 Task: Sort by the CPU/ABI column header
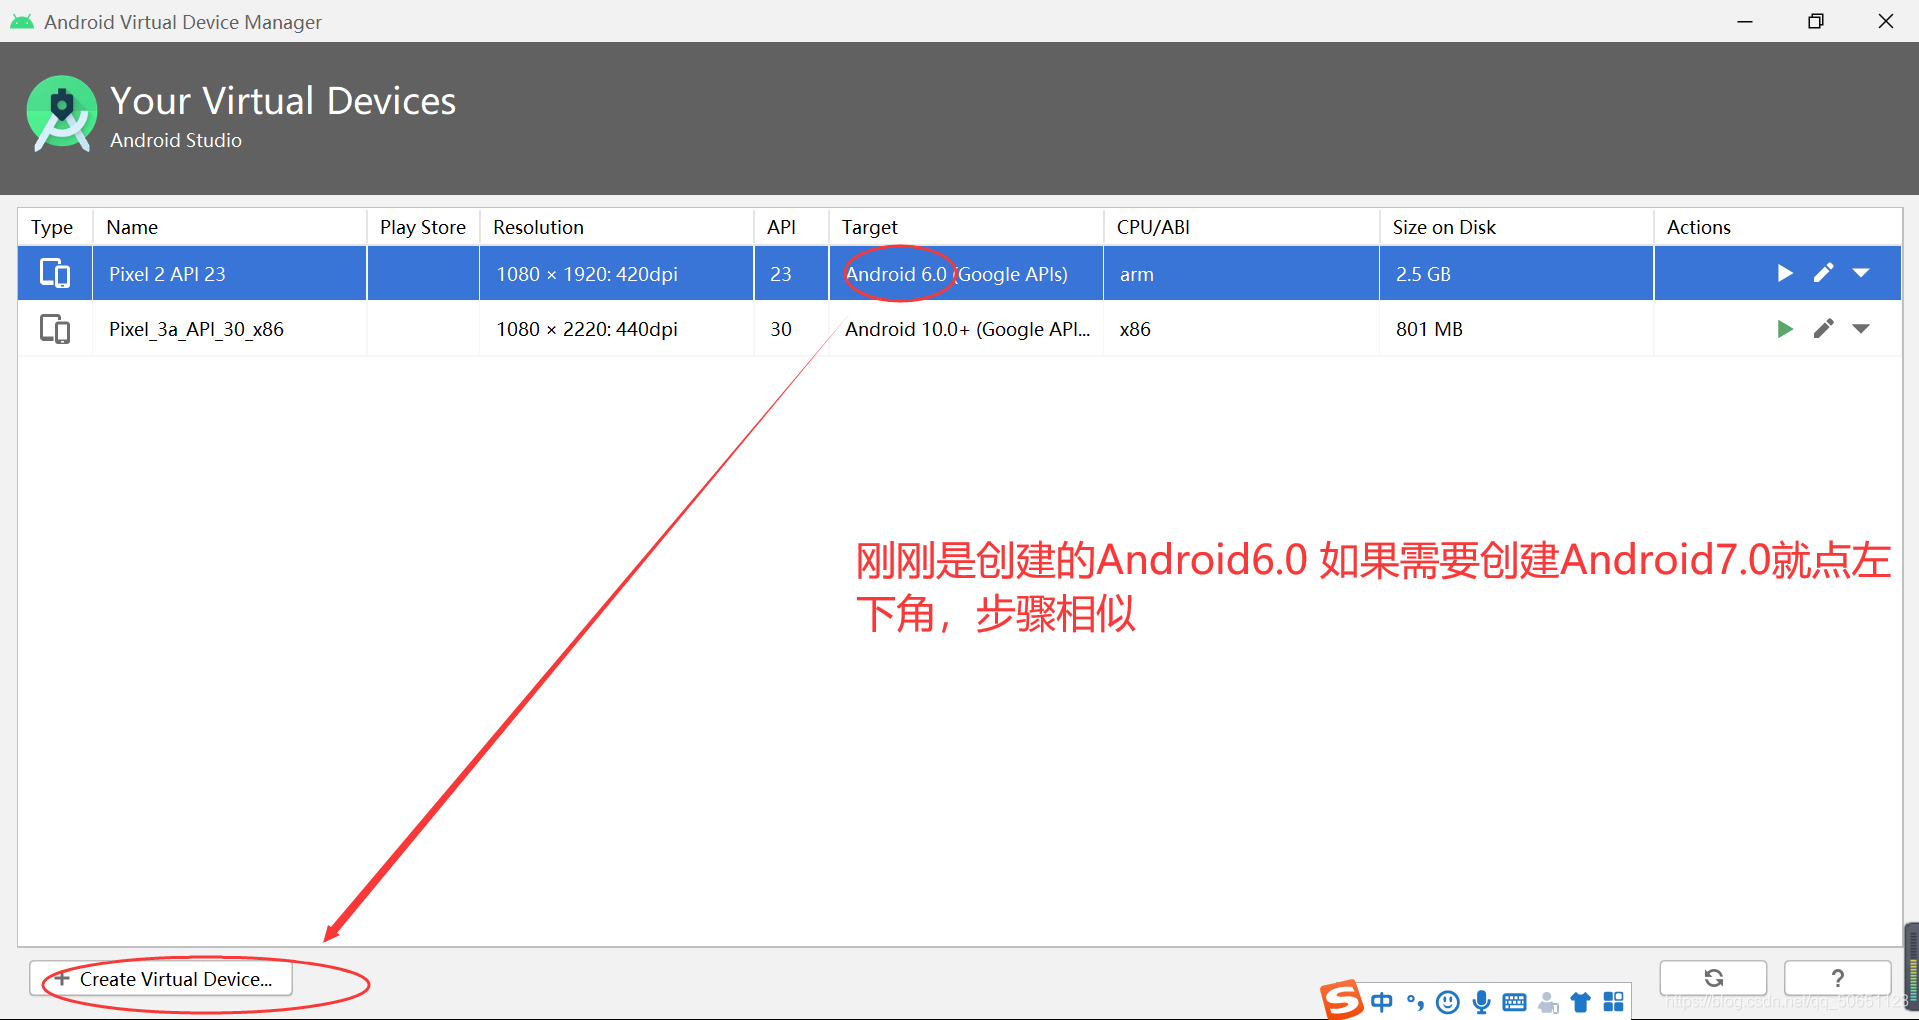pos(1241,227)
